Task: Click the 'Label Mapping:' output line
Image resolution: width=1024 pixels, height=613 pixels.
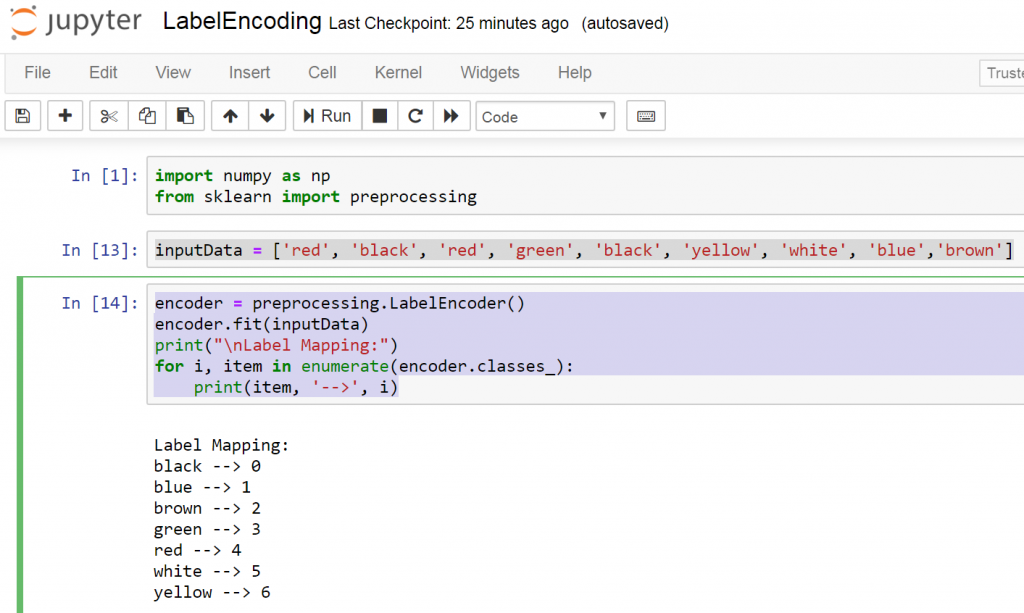Action: pyautogui.click(x=221, y=445)
